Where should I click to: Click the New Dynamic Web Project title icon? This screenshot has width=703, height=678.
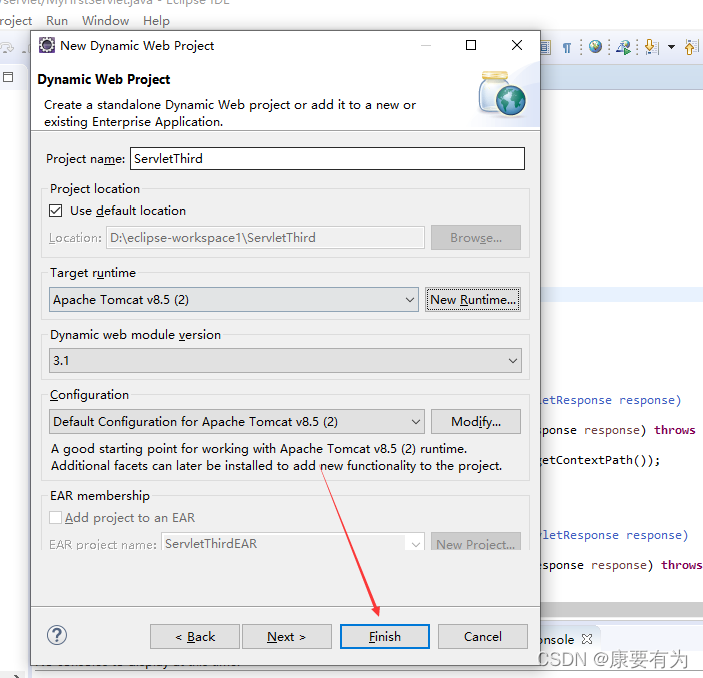47,45
